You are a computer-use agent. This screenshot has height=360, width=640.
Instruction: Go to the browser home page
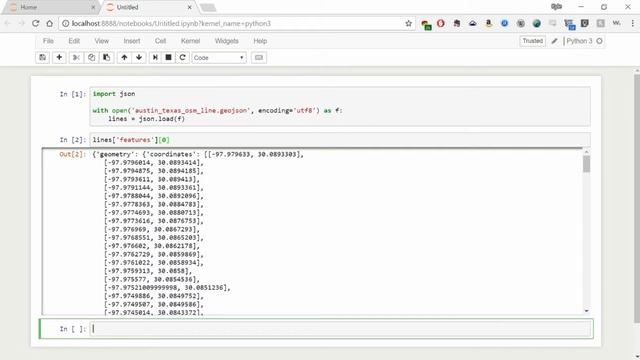pos(50,23)
